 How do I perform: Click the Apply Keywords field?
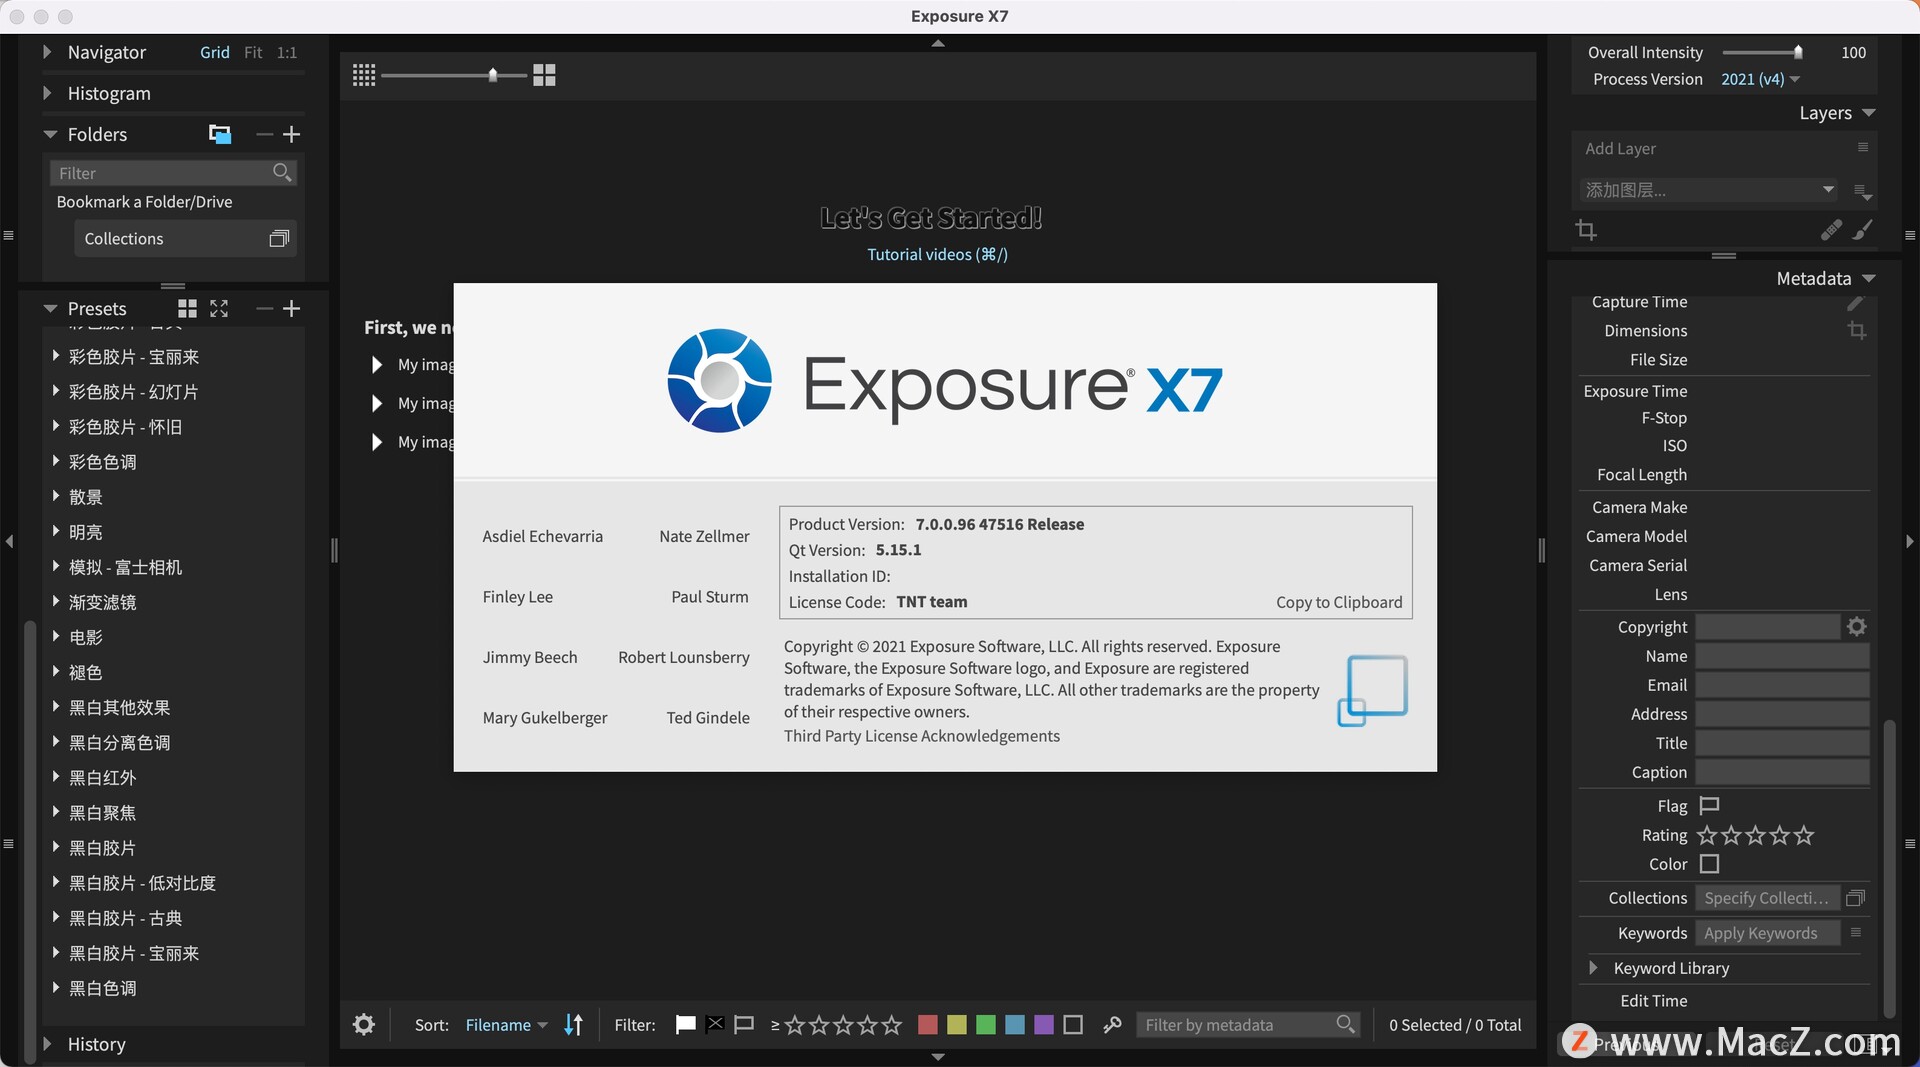[x=1768, y=933]
